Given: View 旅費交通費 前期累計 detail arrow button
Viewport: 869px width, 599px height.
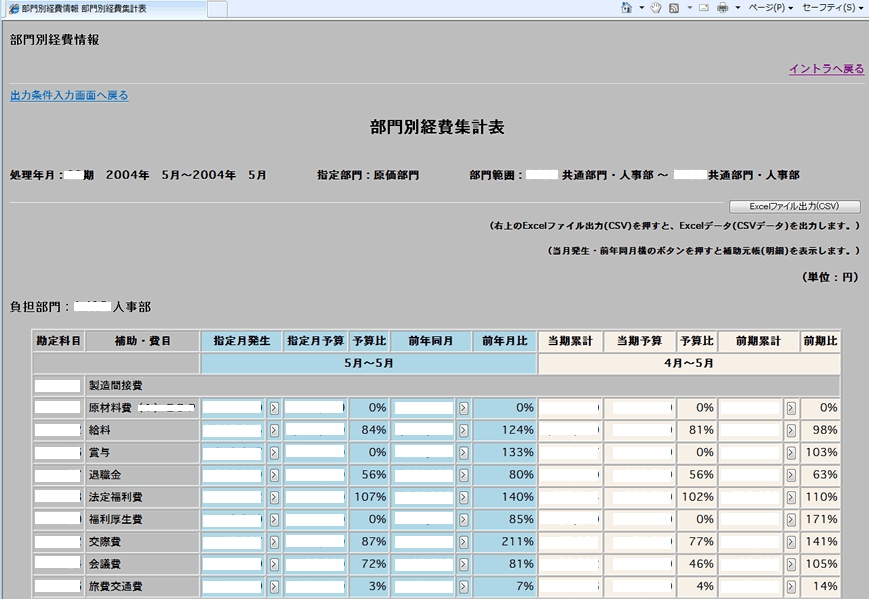Looking at the screenshot, I should [791, 586].
